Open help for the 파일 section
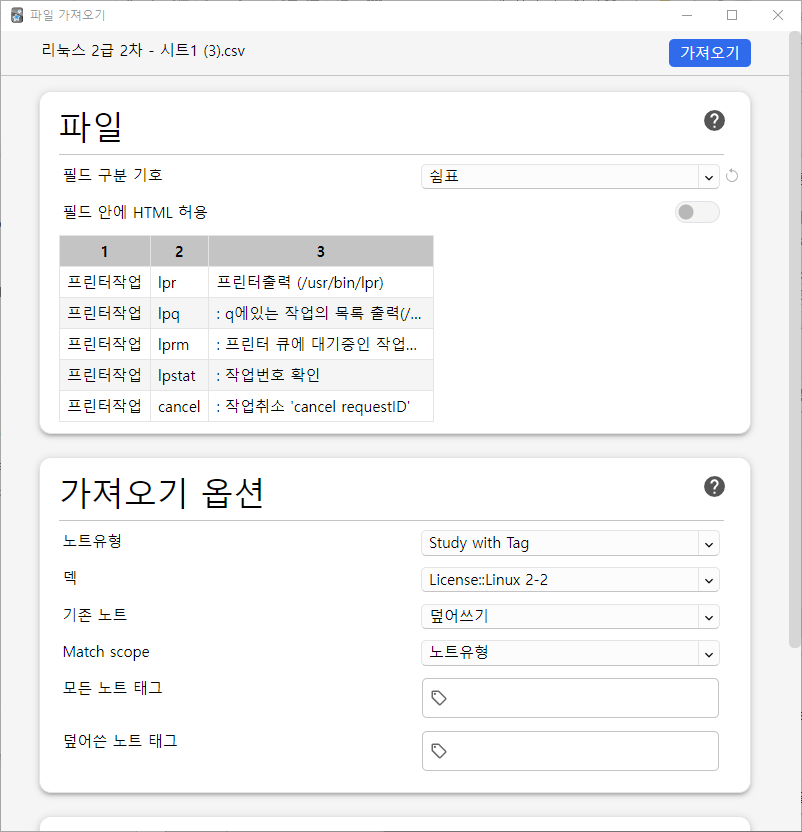The height and width of the screenshot is (832, 802). coord(714,120)
